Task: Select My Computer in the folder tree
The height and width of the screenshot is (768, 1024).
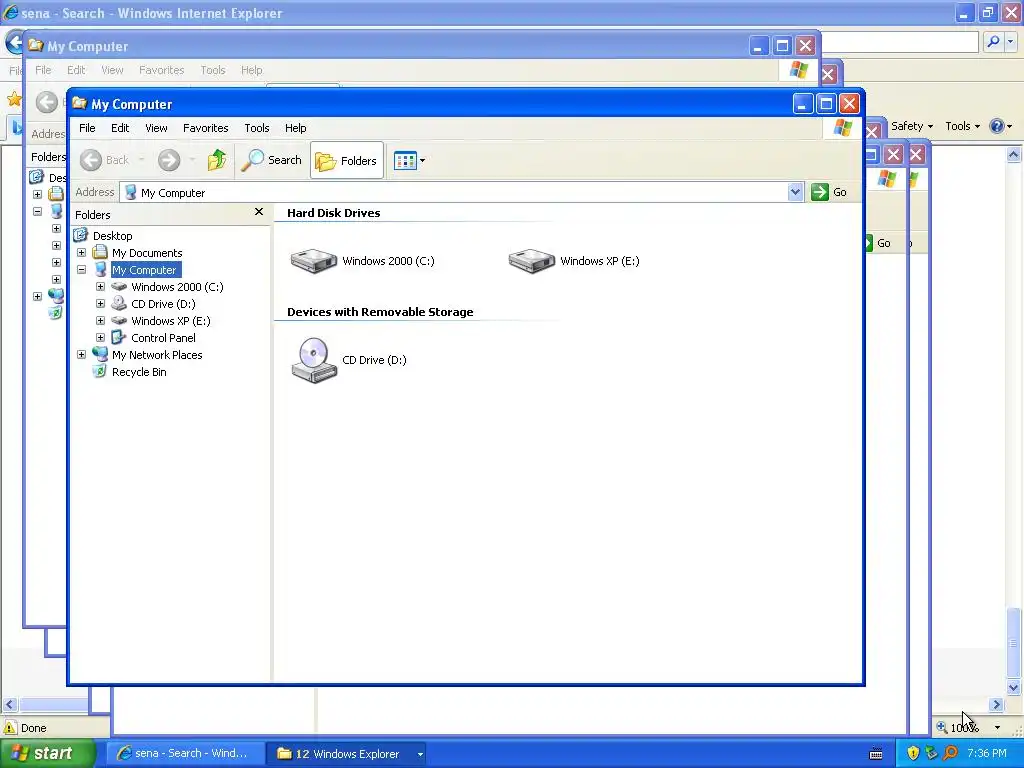Action: click(144, 270)
